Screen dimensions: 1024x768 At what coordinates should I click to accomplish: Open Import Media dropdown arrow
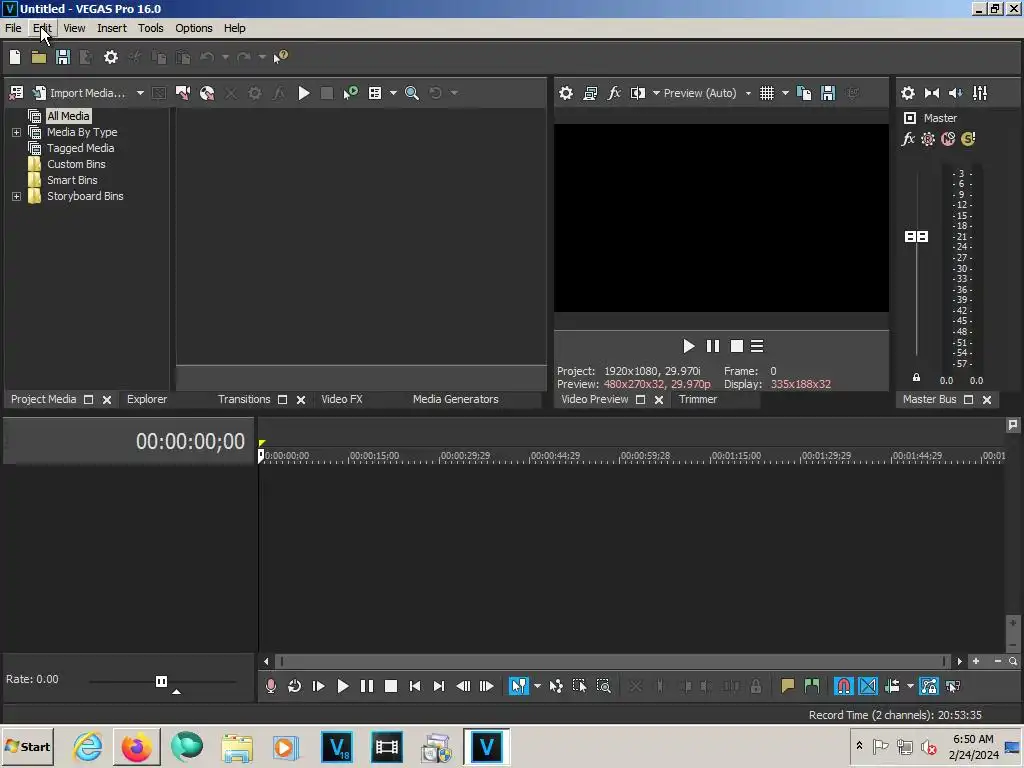pos(140,93)
